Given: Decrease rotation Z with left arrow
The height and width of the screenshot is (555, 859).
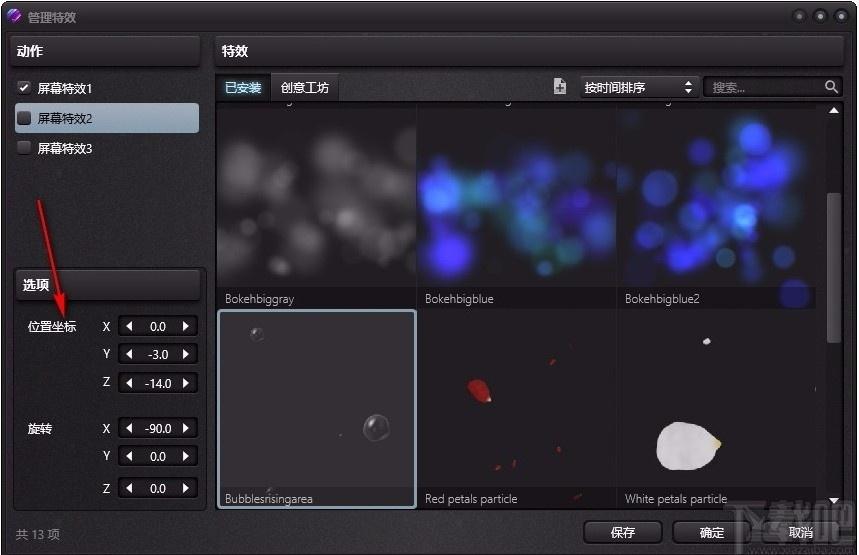Looking at the screenshot, I should tap(129, 488).
